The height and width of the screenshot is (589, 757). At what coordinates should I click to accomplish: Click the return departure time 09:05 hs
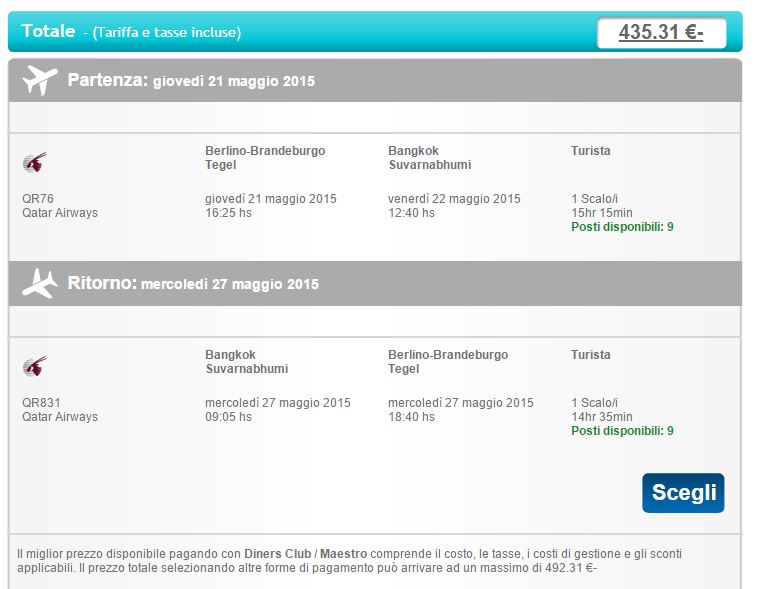(228, 417)
